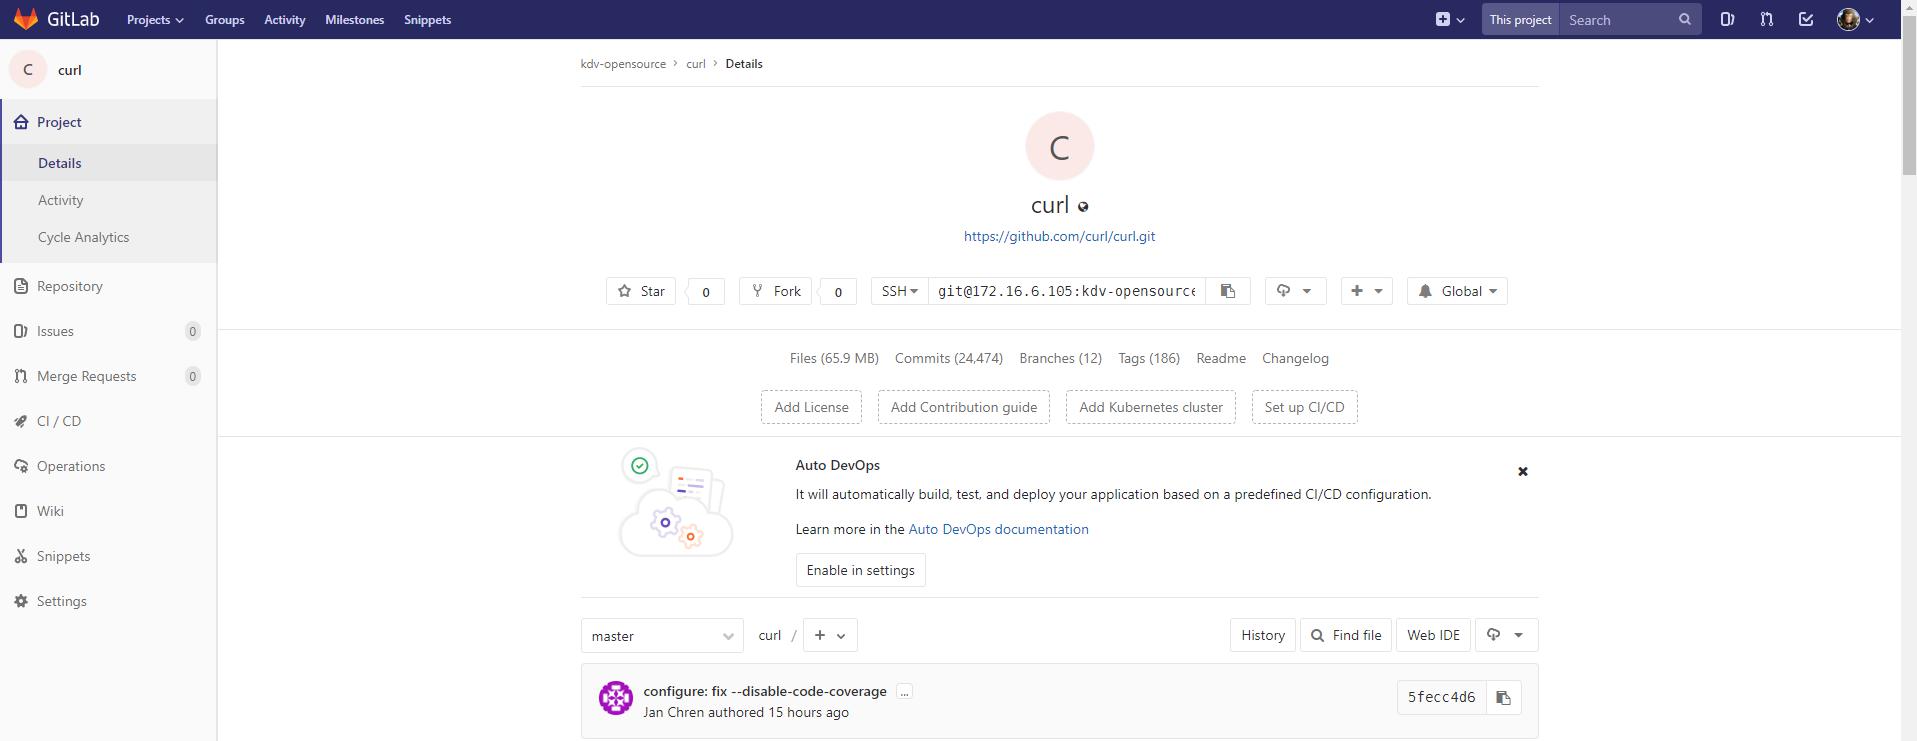
Task: Click the search magnifier icon
Action: [x=1684, y=19]
